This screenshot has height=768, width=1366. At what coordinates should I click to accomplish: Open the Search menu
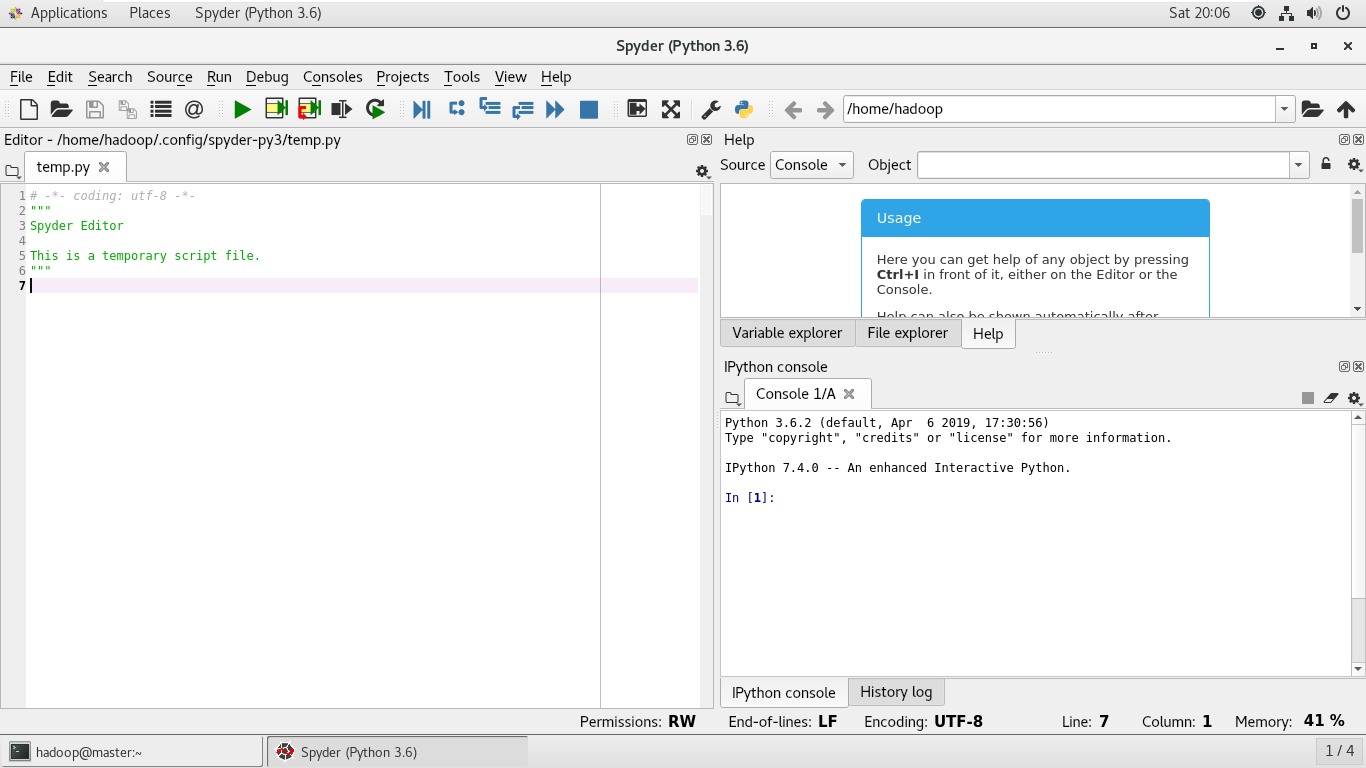point(110,77)
